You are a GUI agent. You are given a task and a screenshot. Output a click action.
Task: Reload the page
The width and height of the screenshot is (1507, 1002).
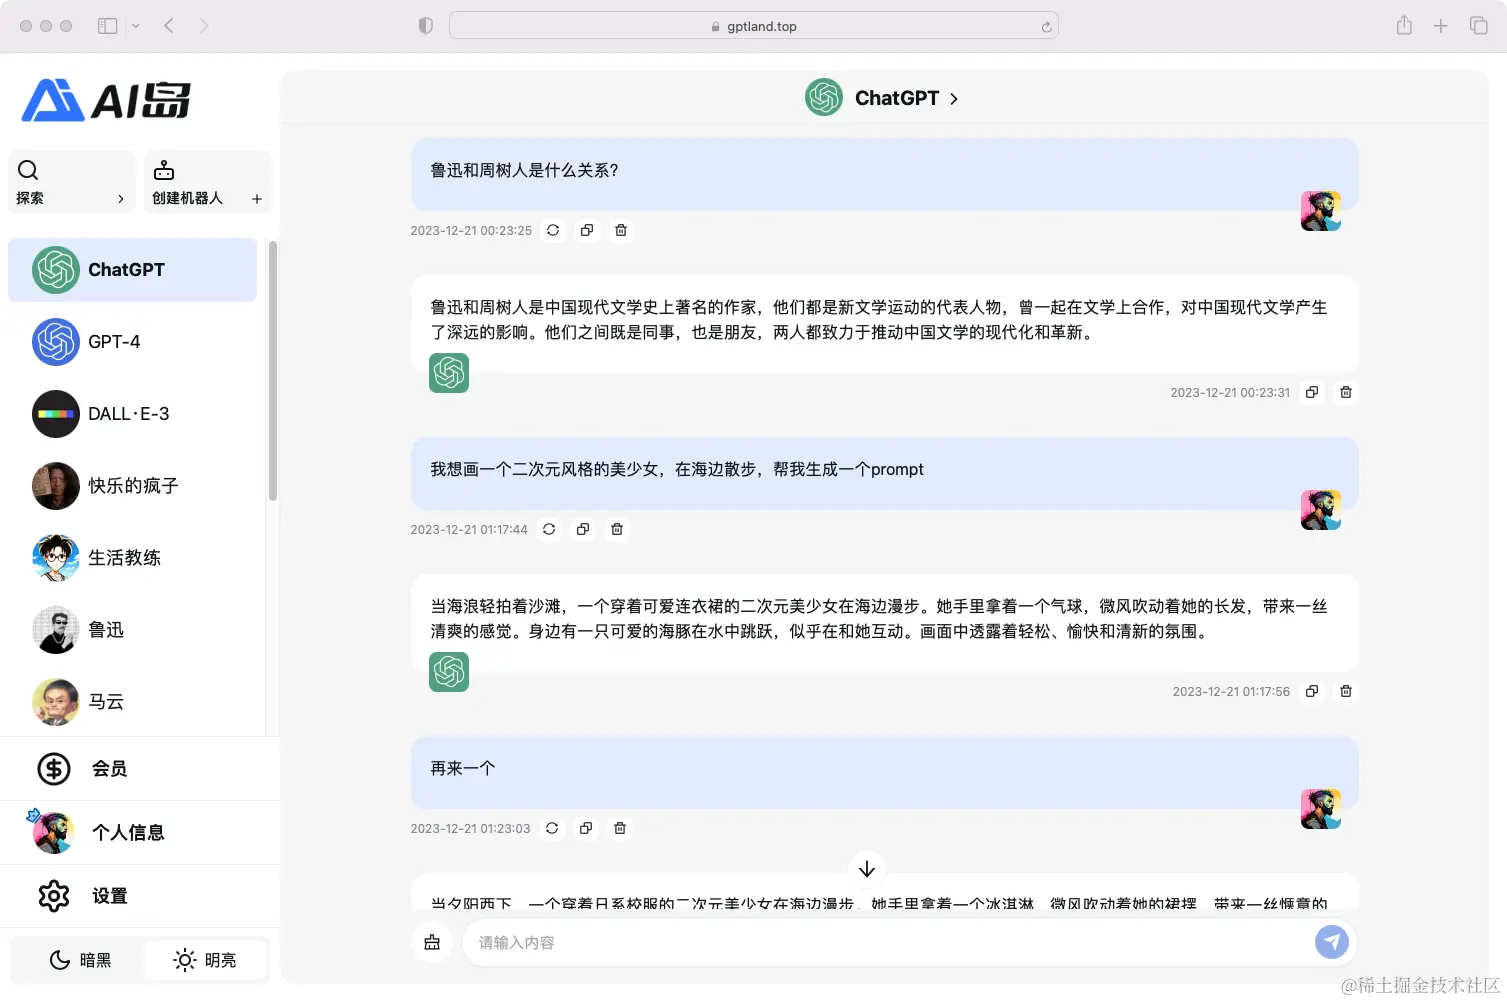(1046, 27)
